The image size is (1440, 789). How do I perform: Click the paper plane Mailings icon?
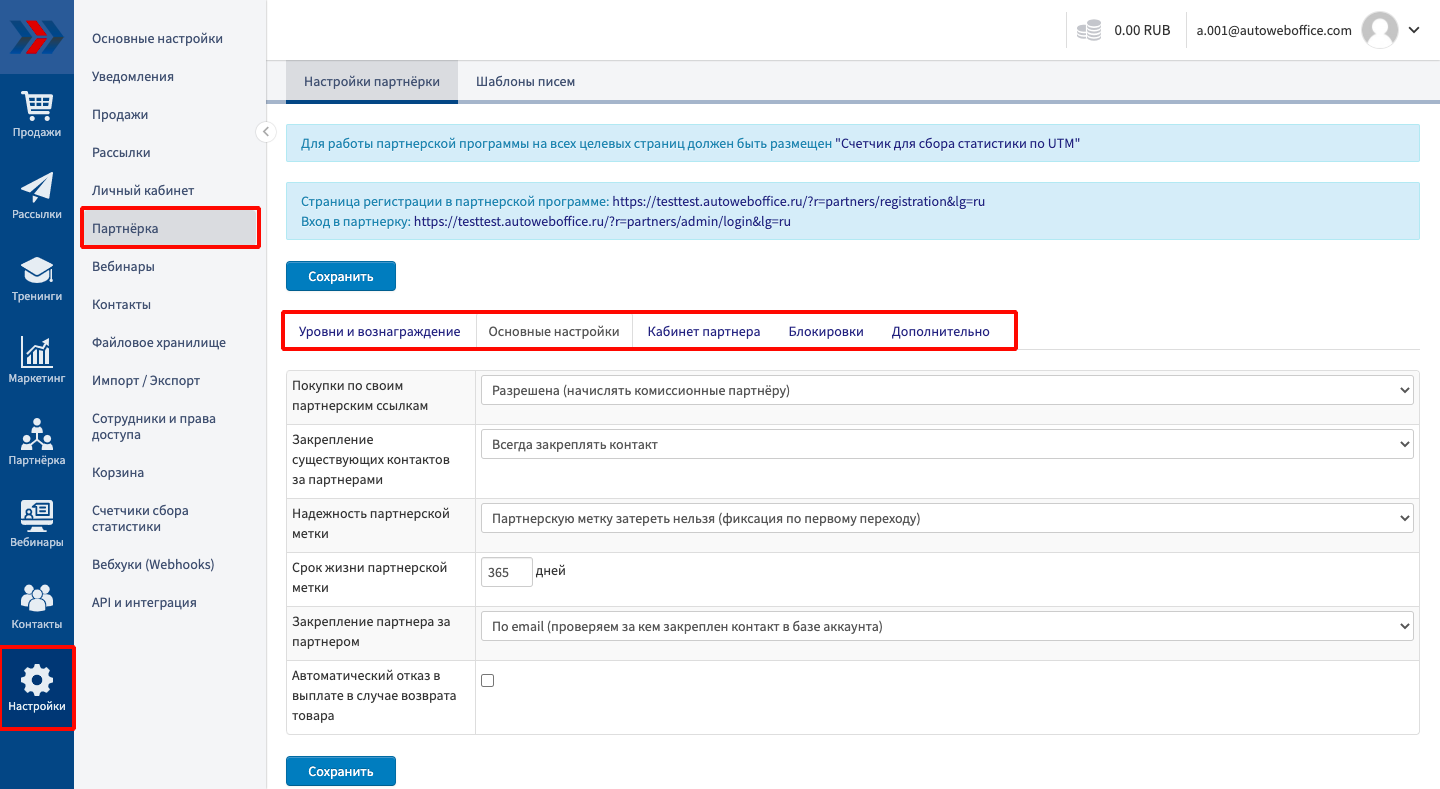tap(37, 188)
